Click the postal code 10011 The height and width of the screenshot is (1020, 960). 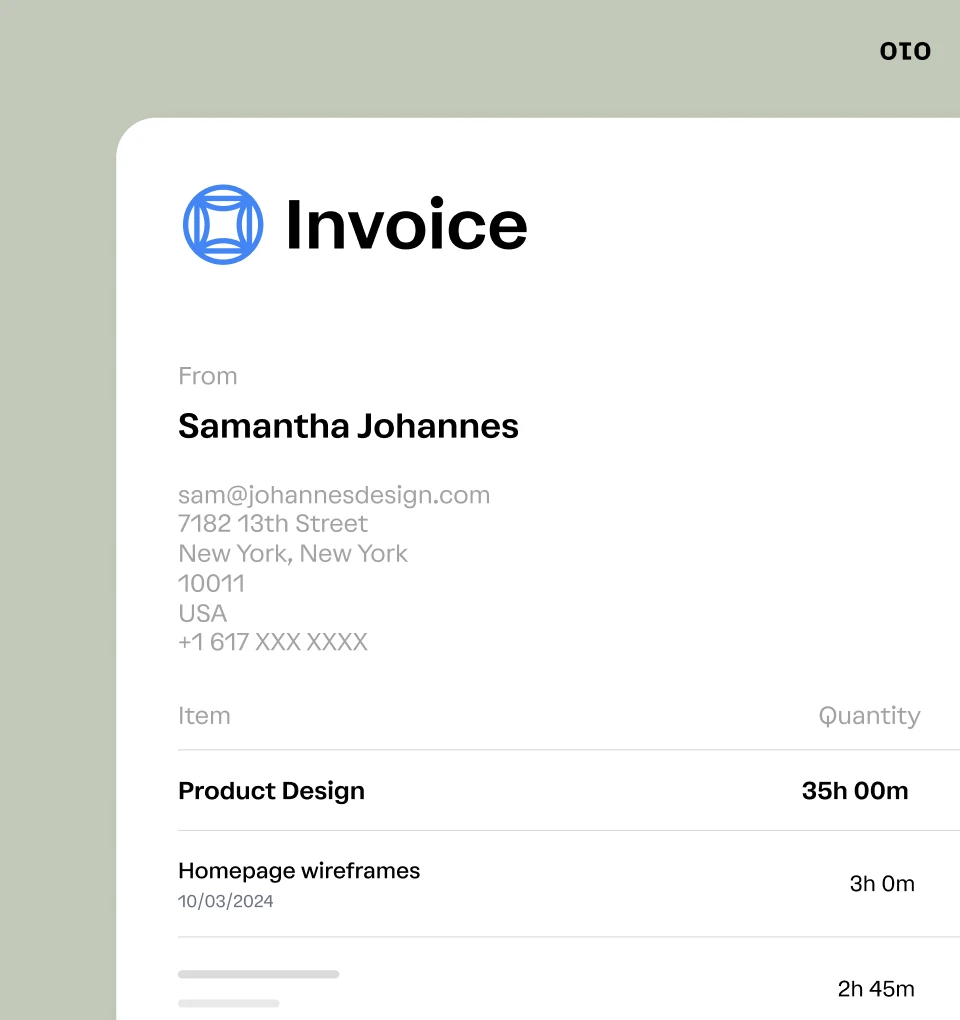coord(211,583)
